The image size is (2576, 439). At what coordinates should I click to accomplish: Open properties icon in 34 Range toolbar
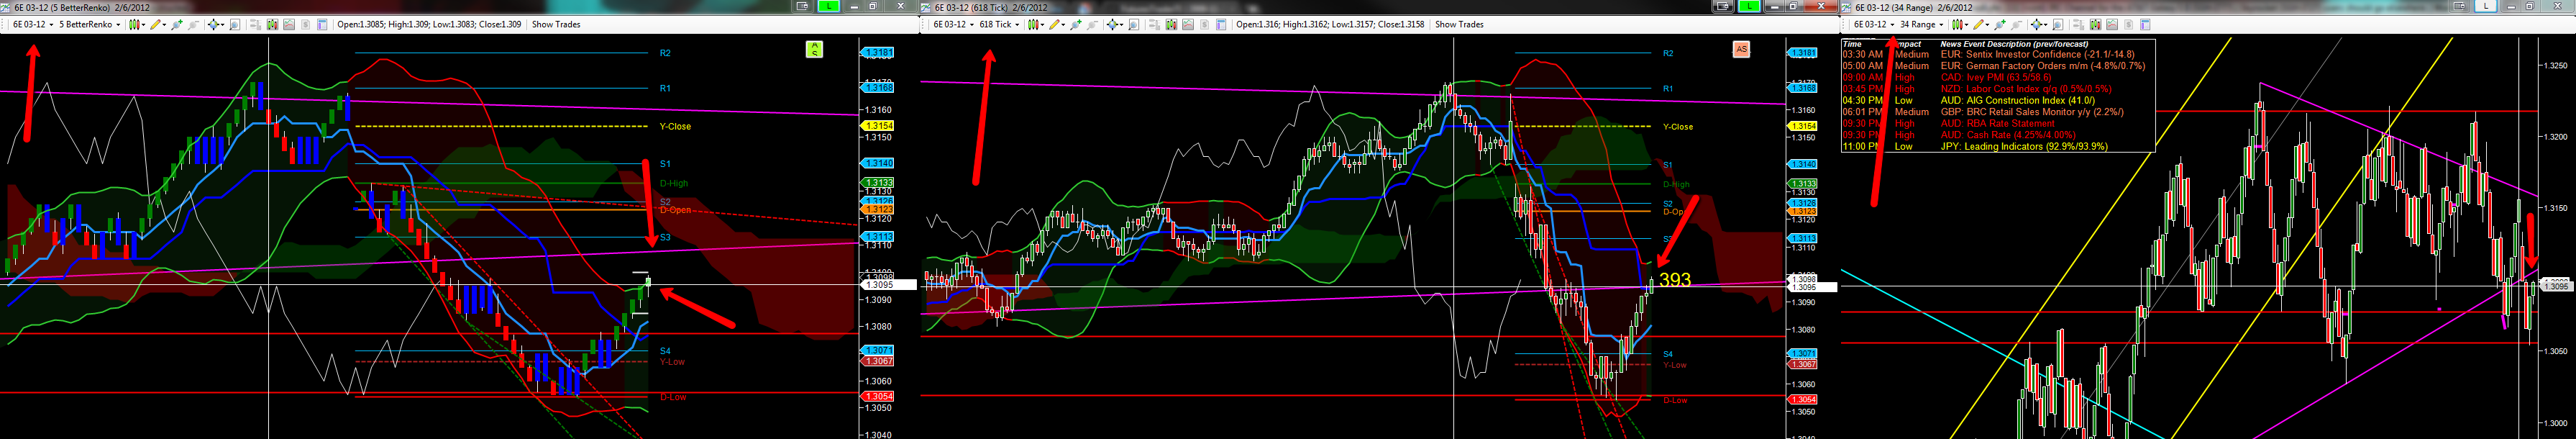[x=2145, y=24]
